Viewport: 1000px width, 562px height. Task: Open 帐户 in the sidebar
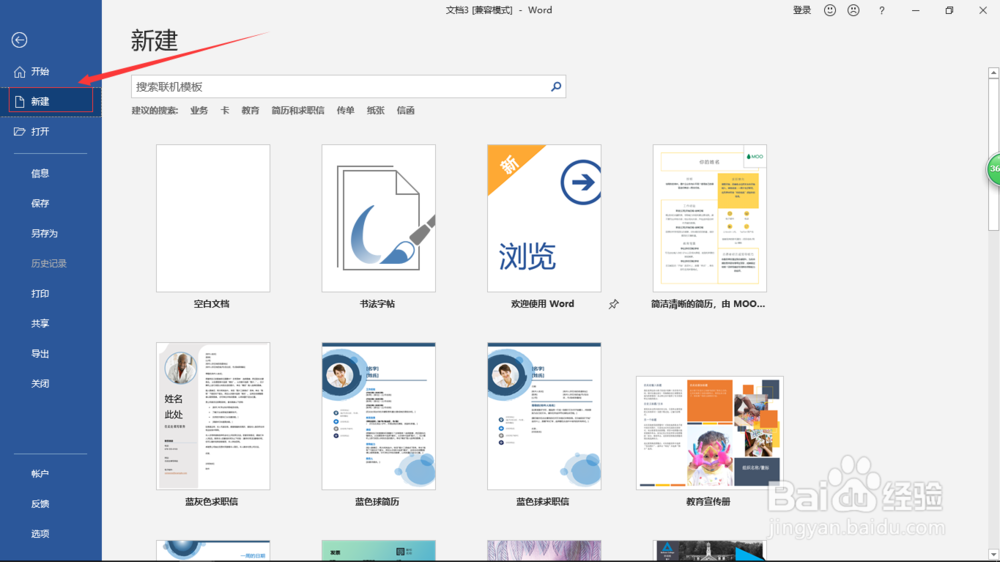40,474
